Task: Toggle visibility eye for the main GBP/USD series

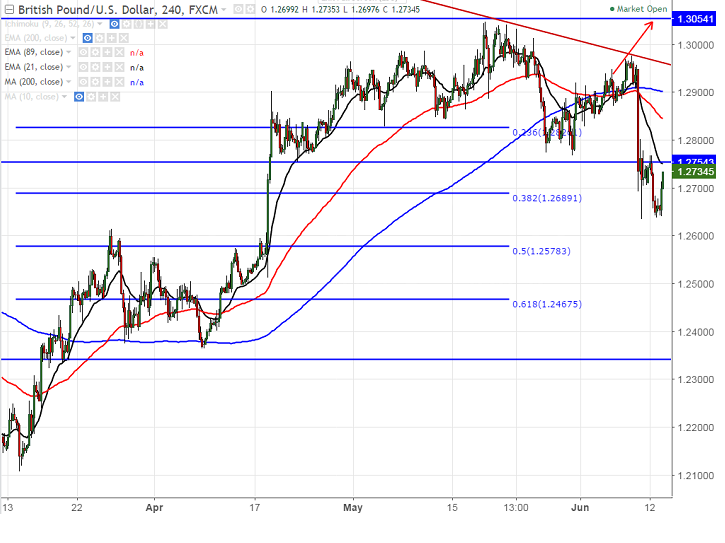Action: (x=238, y=9)
